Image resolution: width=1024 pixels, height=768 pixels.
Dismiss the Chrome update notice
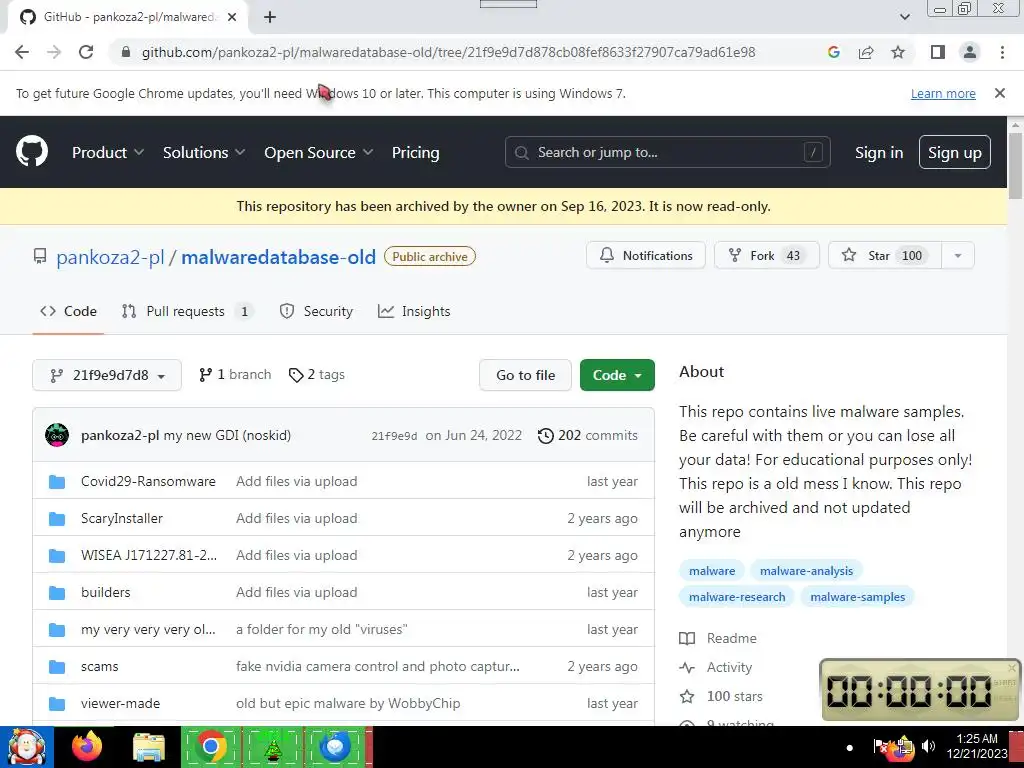click(1000, 93)
